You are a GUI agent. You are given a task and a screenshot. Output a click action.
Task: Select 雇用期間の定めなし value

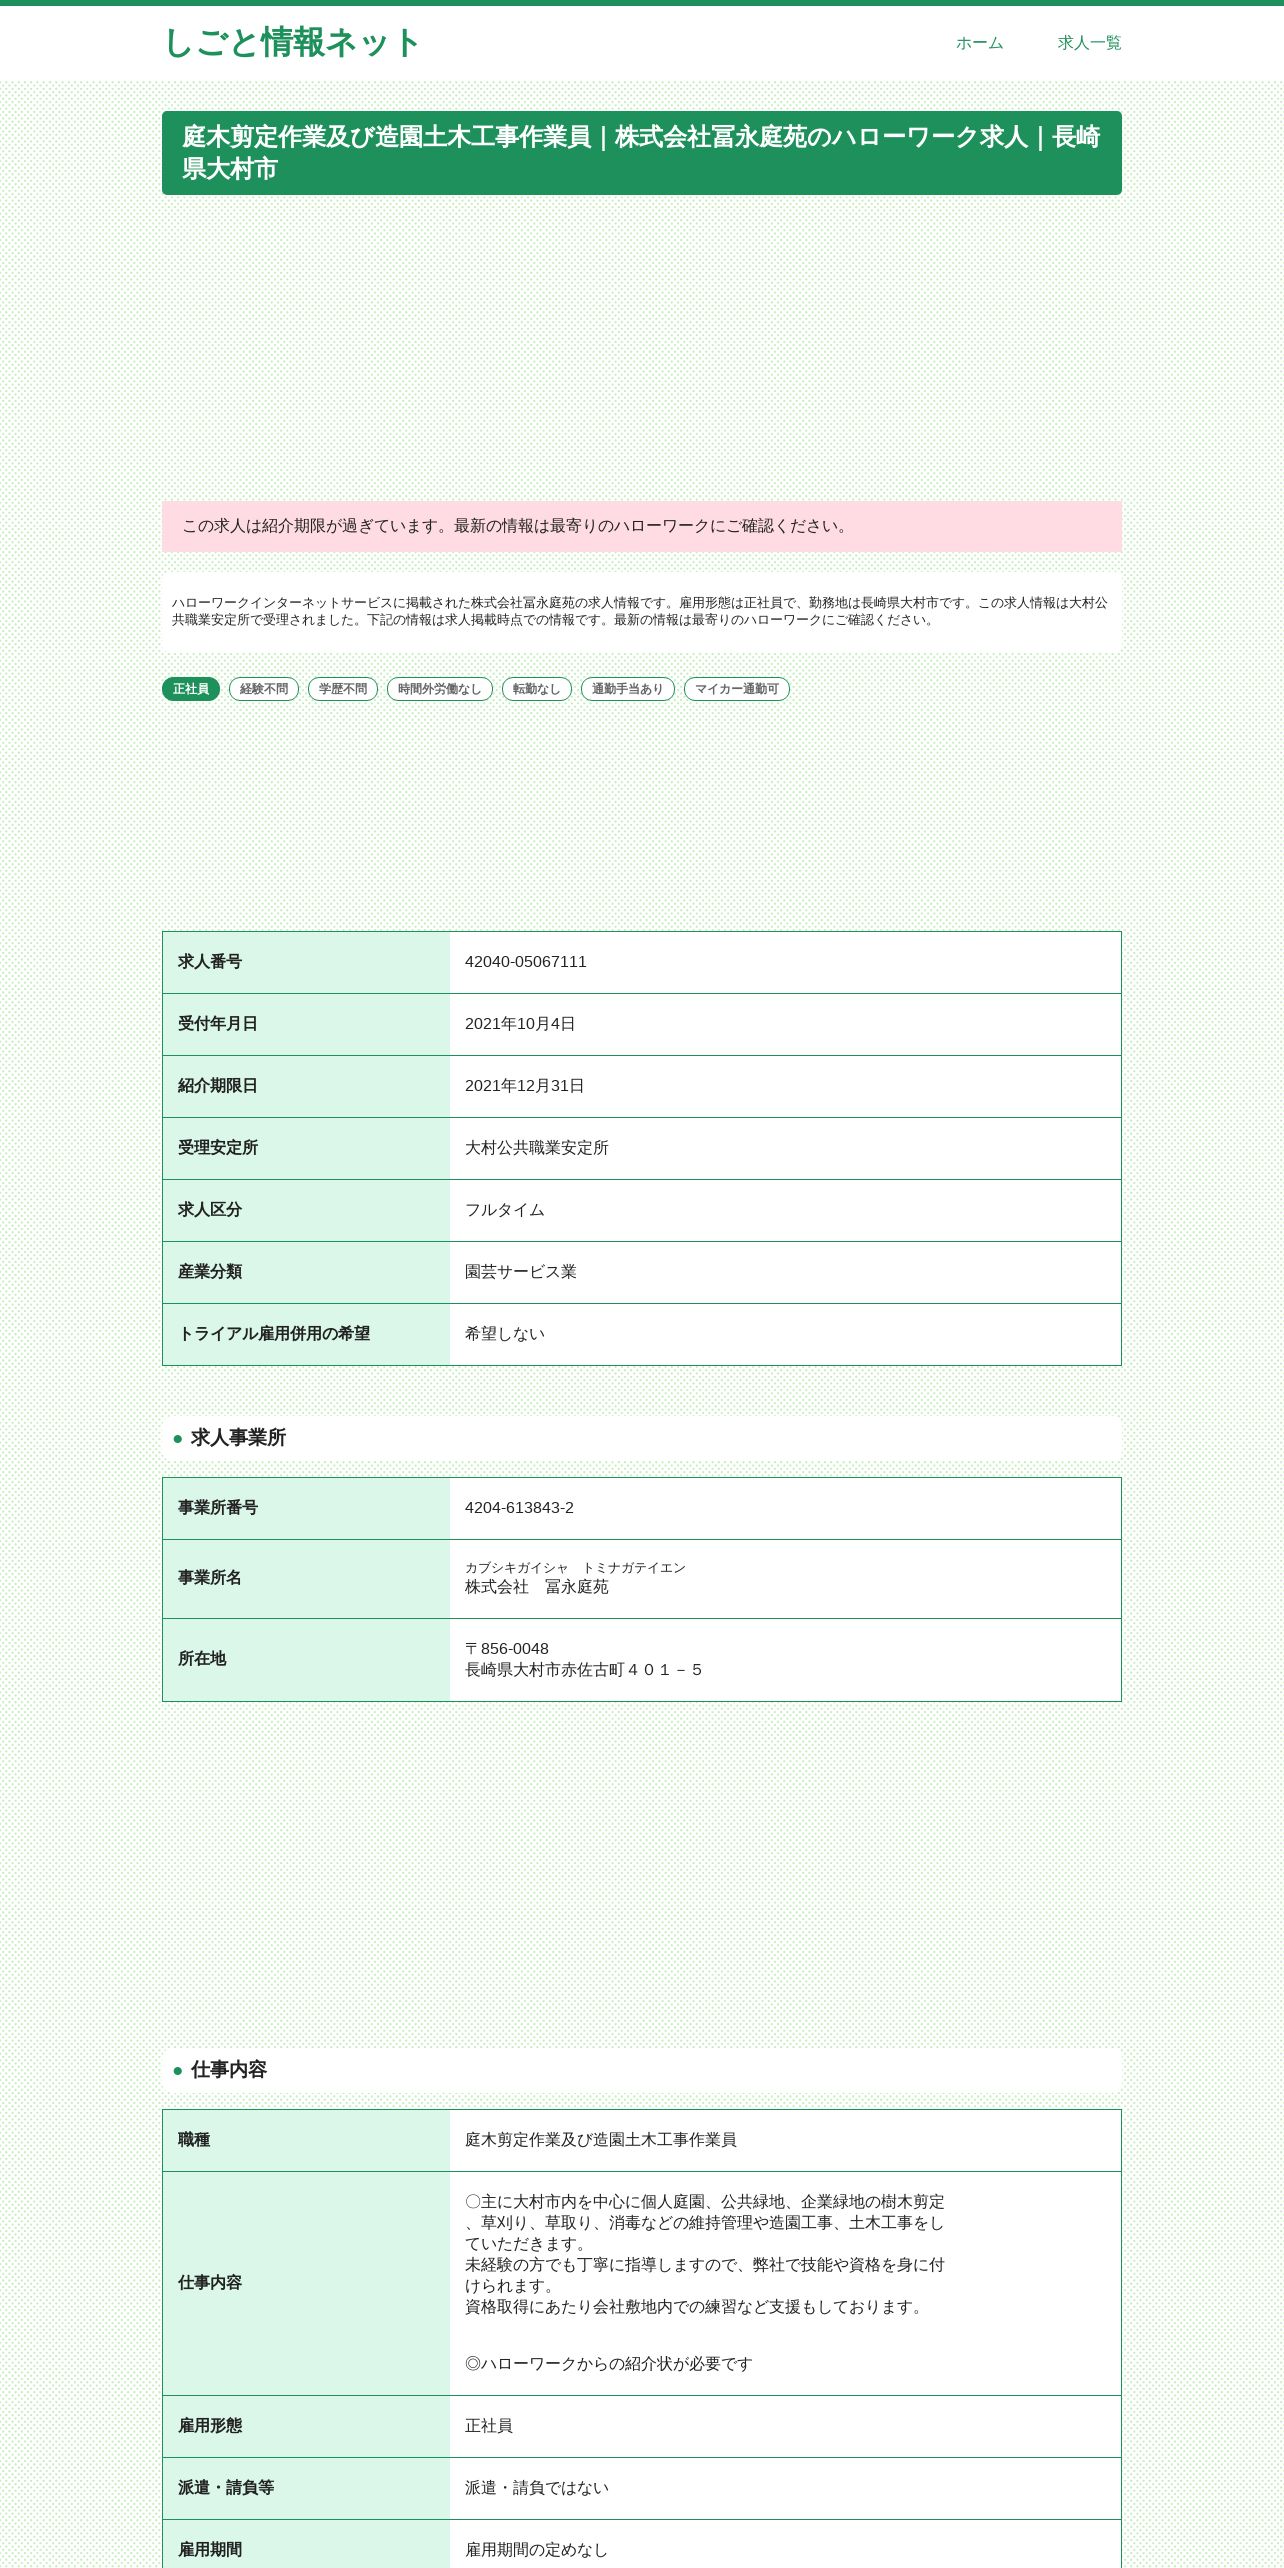(x=537, y=2550)
